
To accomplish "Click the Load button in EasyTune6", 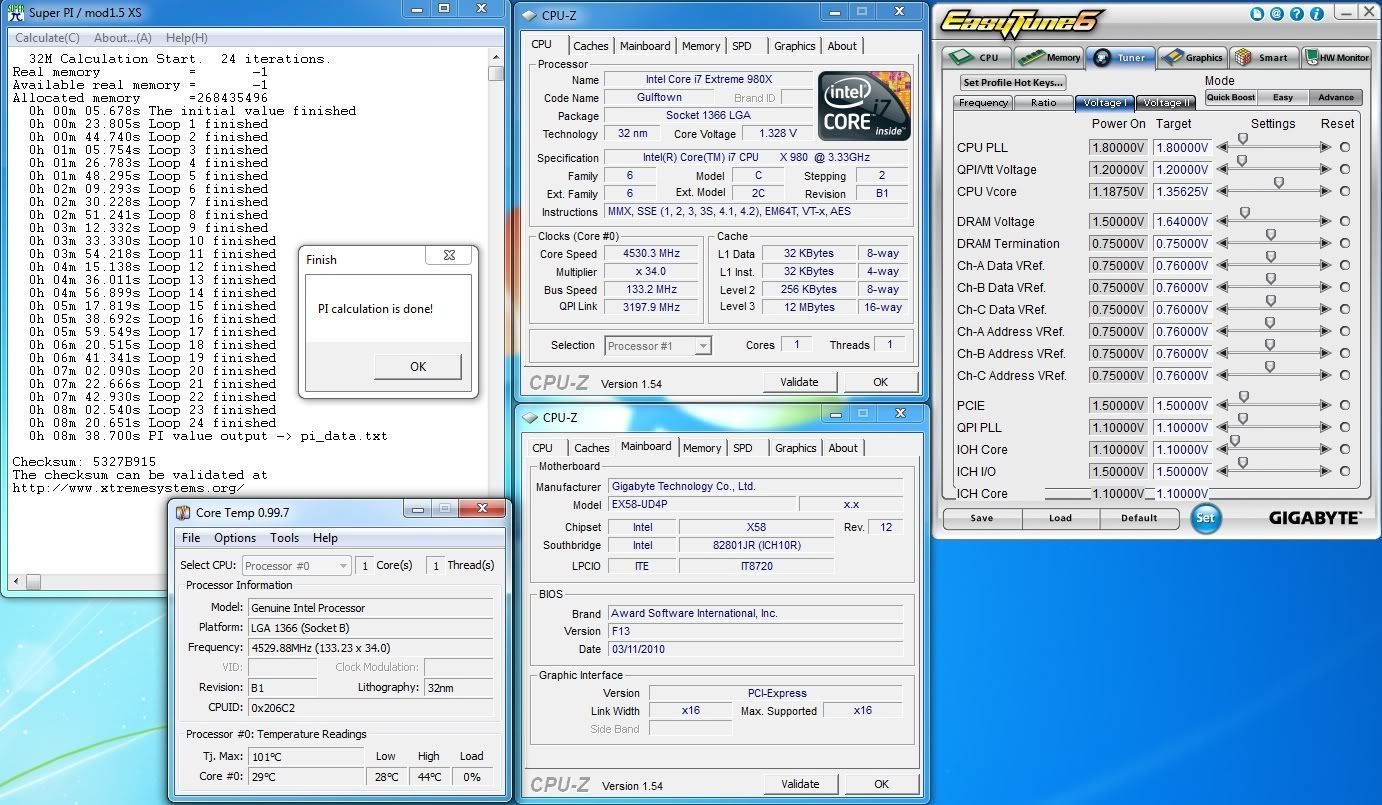I will (x=1060, y=518).
